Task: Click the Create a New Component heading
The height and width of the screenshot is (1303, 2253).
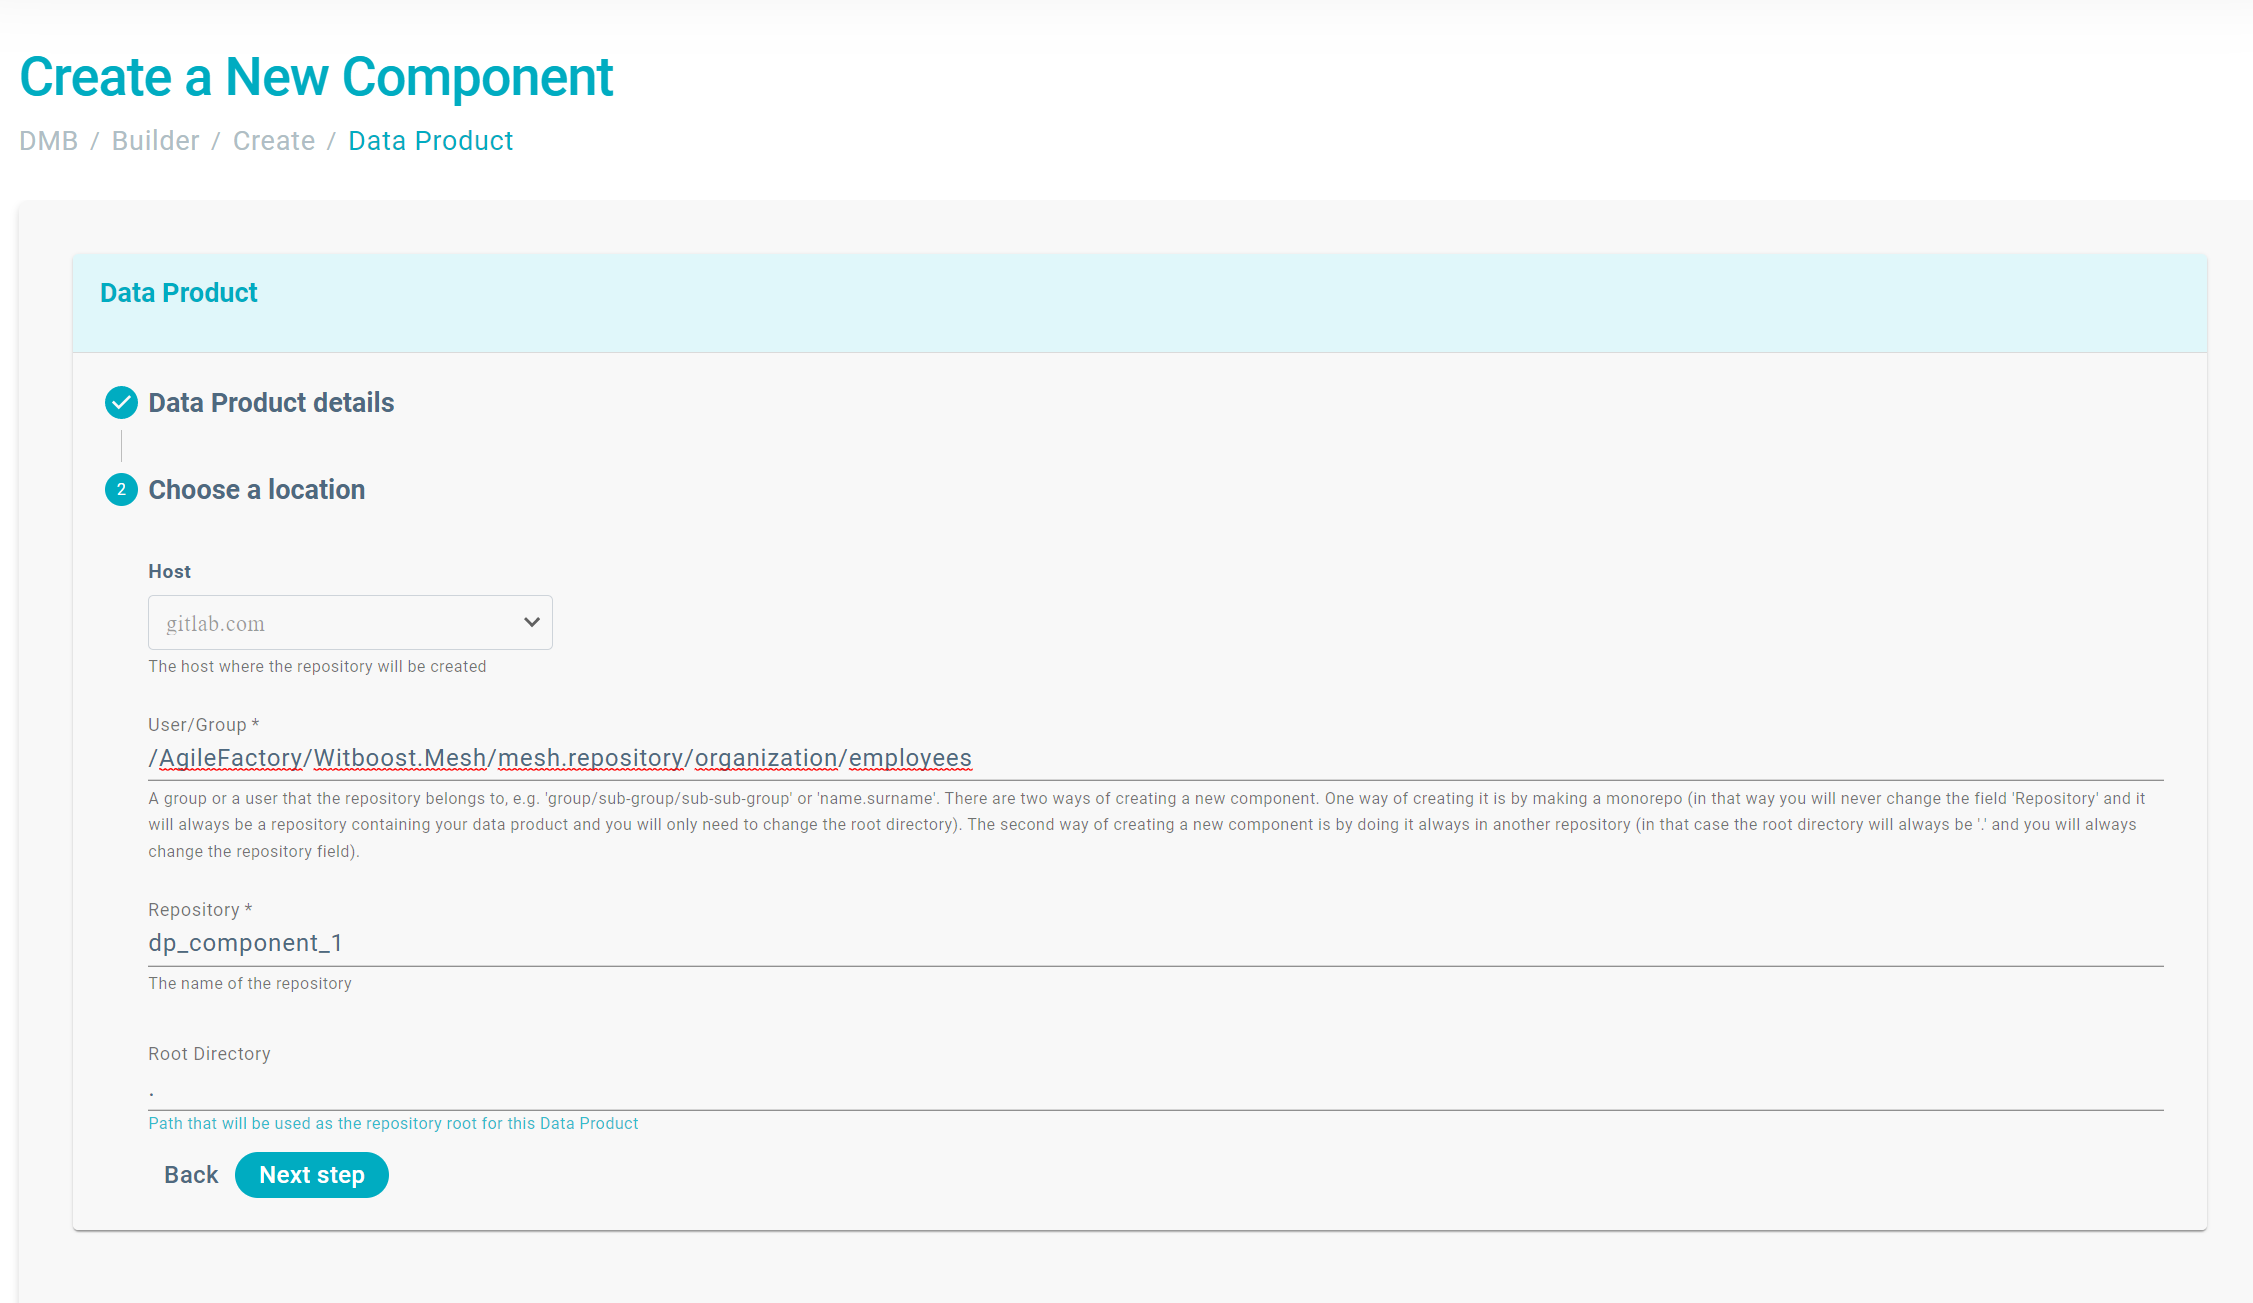Action: (316, 77)
